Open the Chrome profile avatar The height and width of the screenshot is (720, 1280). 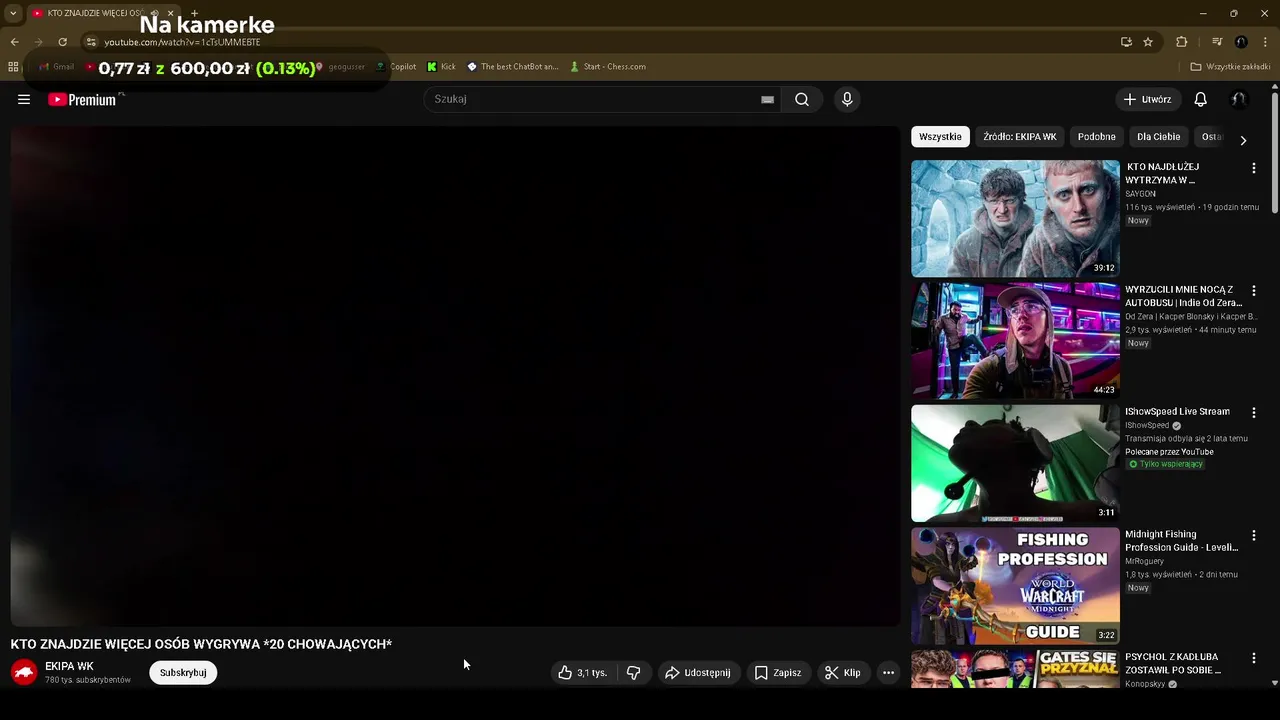[x=1241, y=42]
